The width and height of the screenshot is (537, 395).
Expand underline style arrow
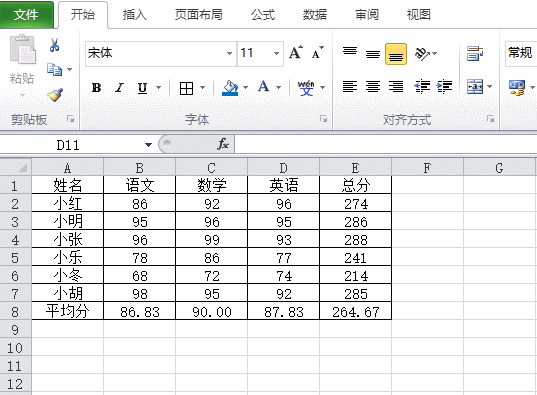click(159, 88)
